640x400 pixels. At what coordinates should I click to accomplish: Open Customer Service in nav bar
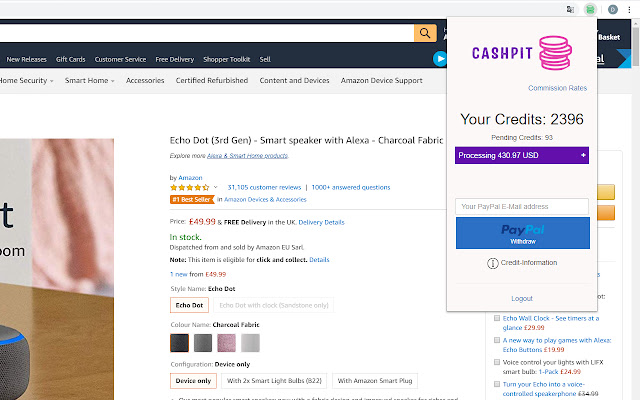(120, 60)
